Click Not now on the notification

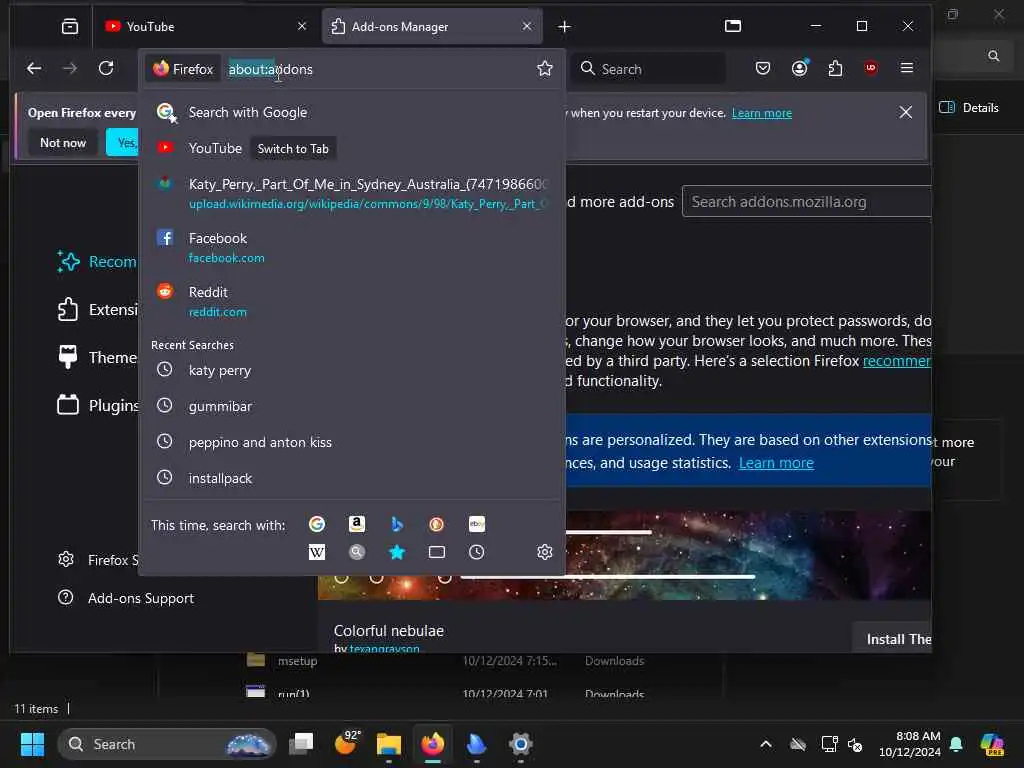[x=63, y=142]
